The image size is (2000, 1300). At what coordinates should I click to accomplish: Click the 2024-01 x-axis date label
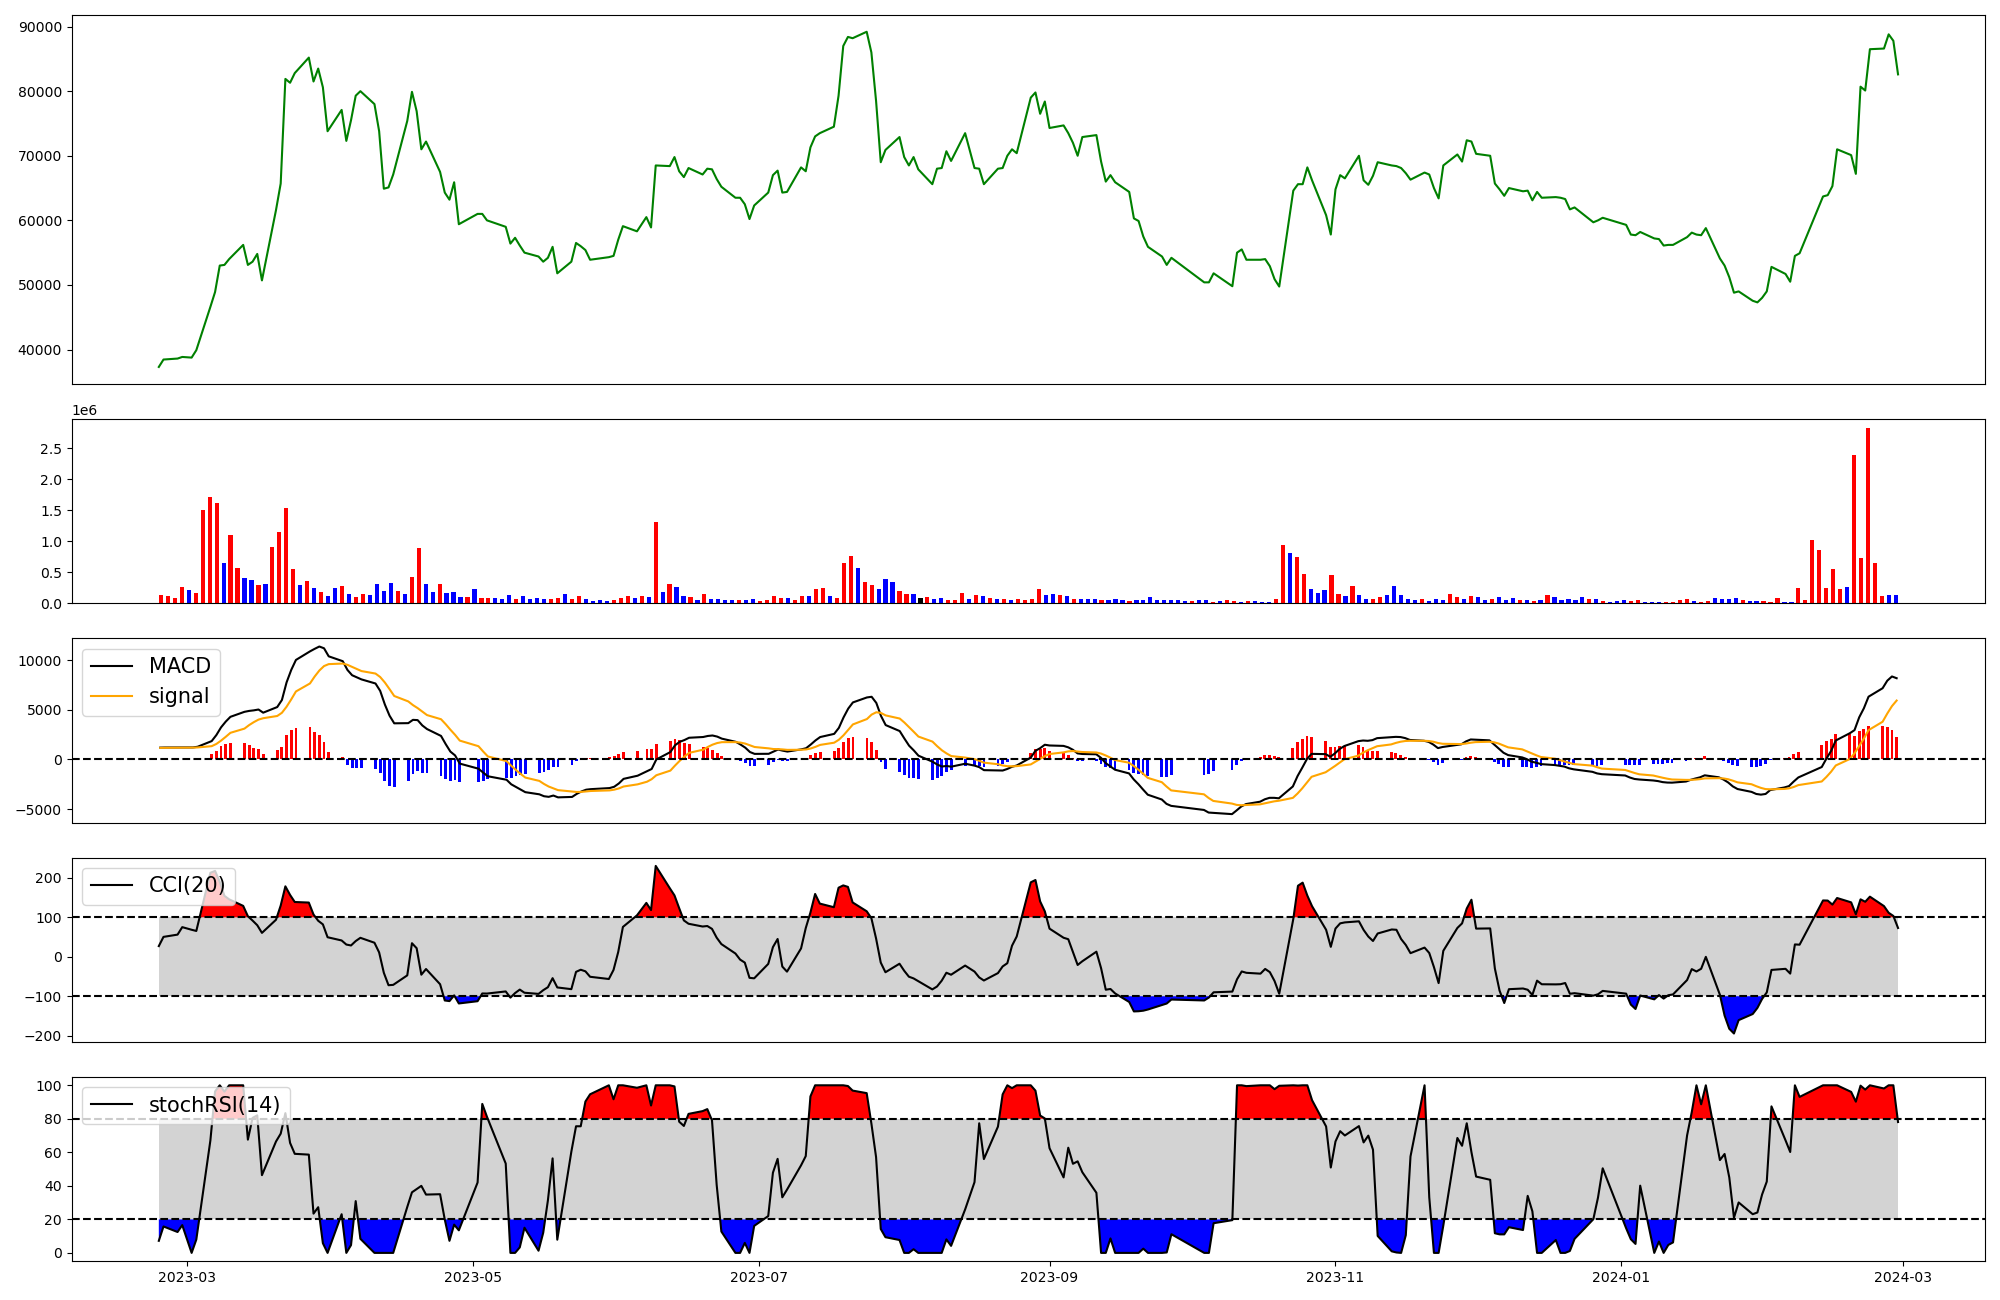point(1620,1277)
